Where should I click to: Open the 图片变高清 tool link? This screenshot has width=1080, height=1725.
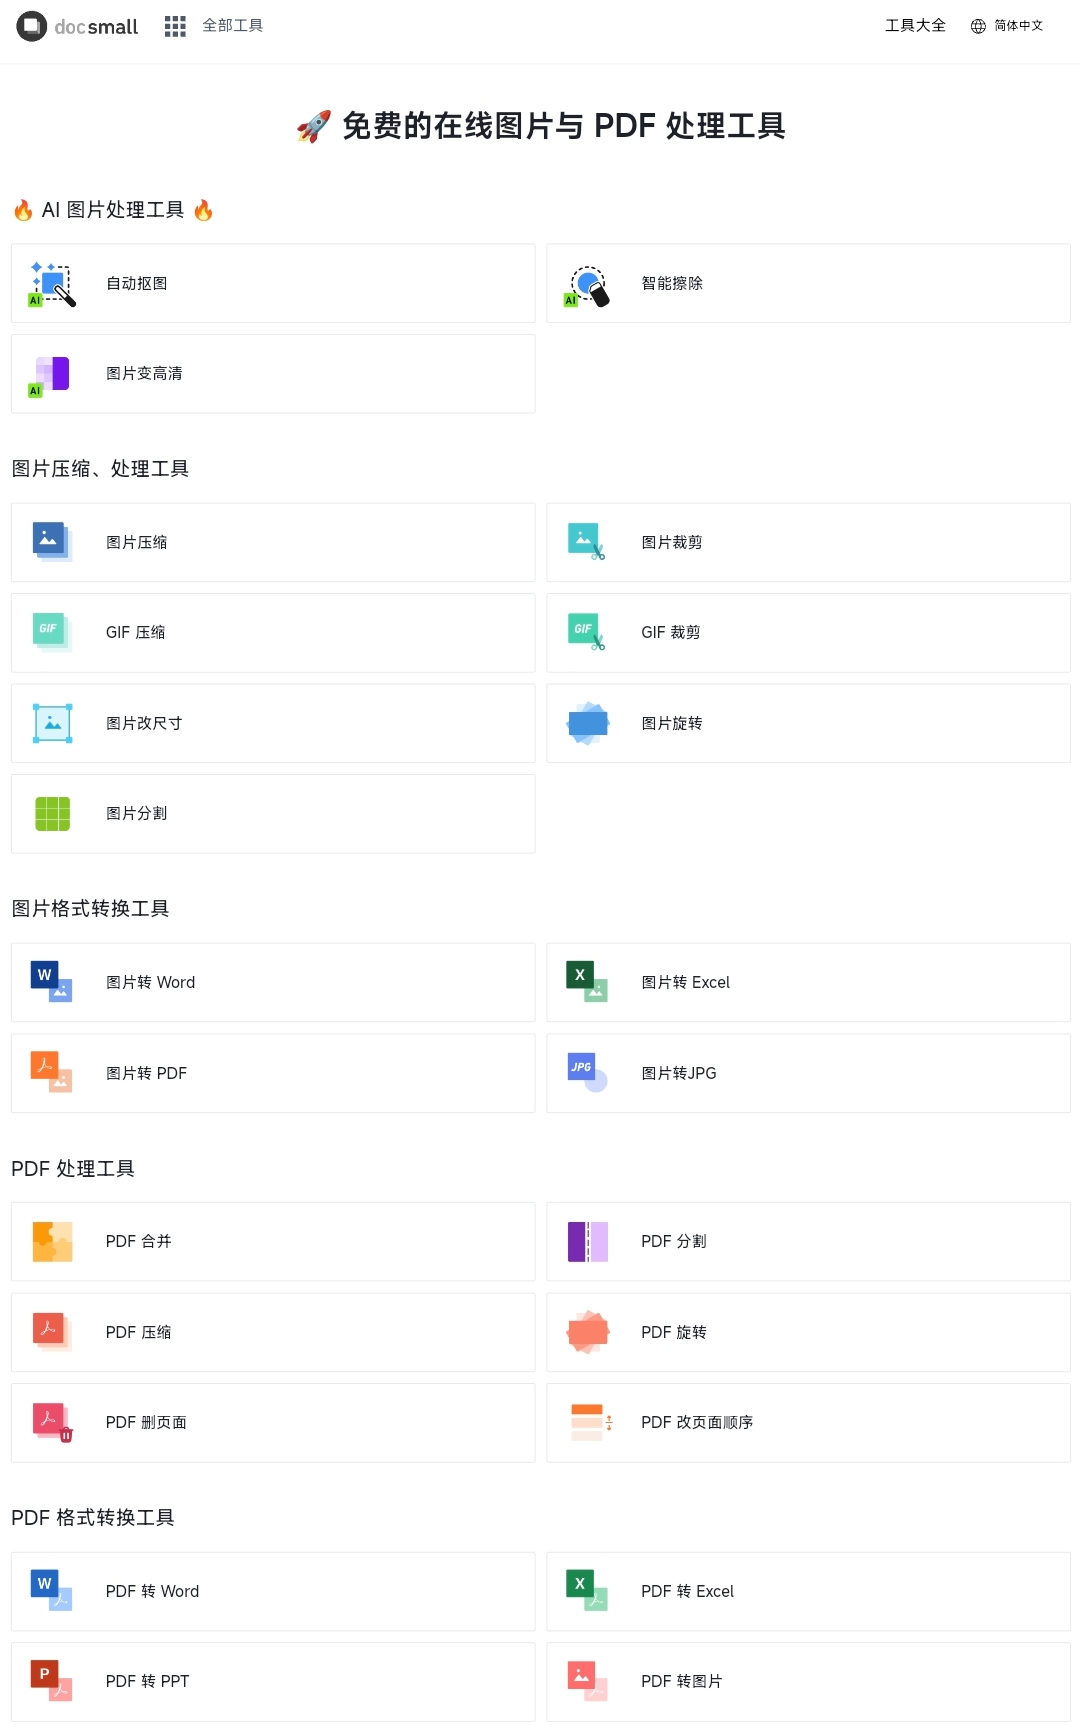[x=273, y=374]
